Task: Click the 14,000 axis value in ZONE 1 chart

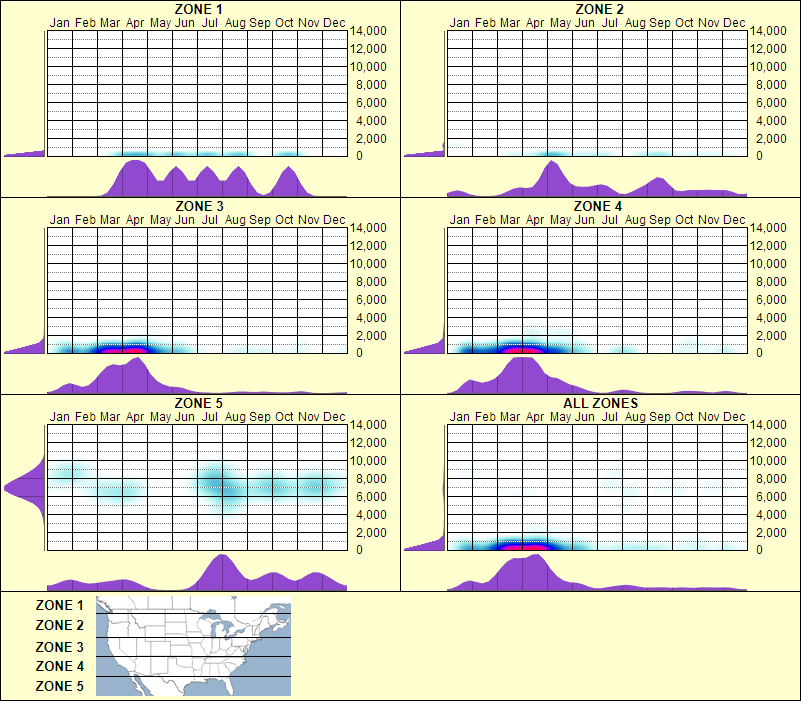Action: click(x=368, y=31)
